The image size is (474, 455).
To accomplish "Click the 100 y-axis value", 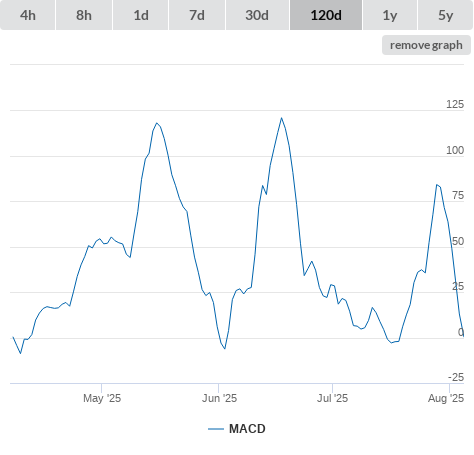I will coord(455,150).
